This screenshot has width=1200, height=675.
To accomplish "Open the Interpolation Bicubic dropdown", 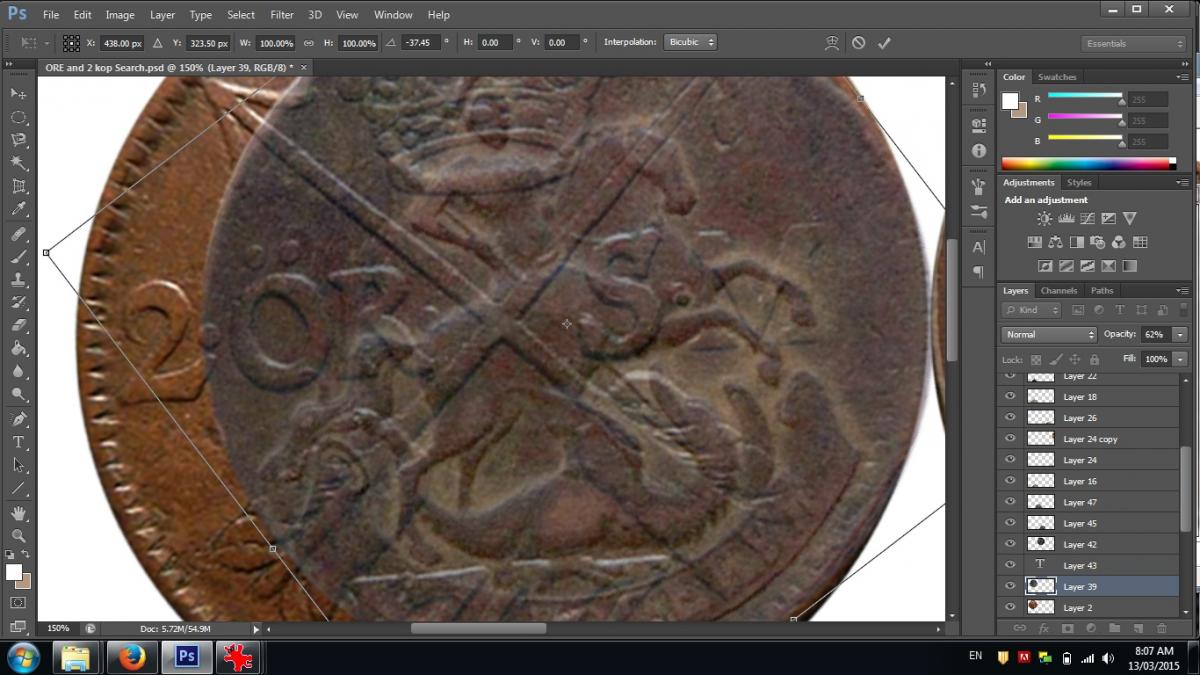I will click(690, 43).
